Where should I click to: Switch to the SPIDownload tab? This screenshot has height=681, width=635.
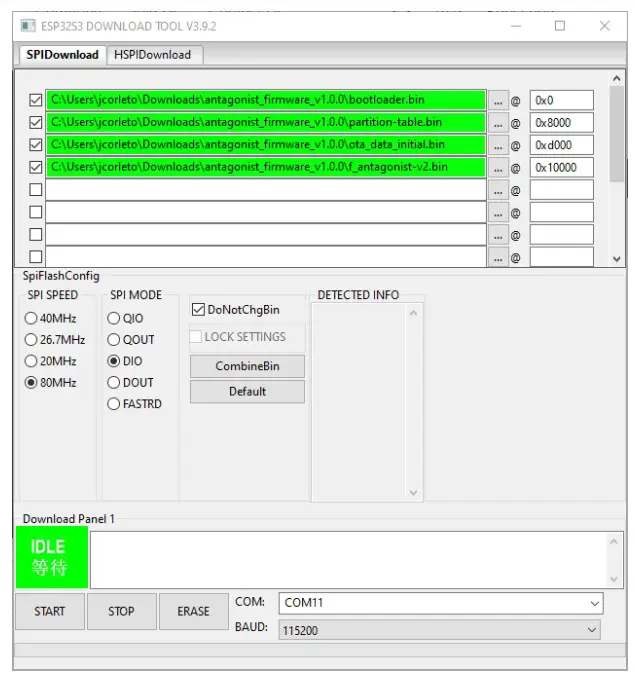[x=62, y=55]
